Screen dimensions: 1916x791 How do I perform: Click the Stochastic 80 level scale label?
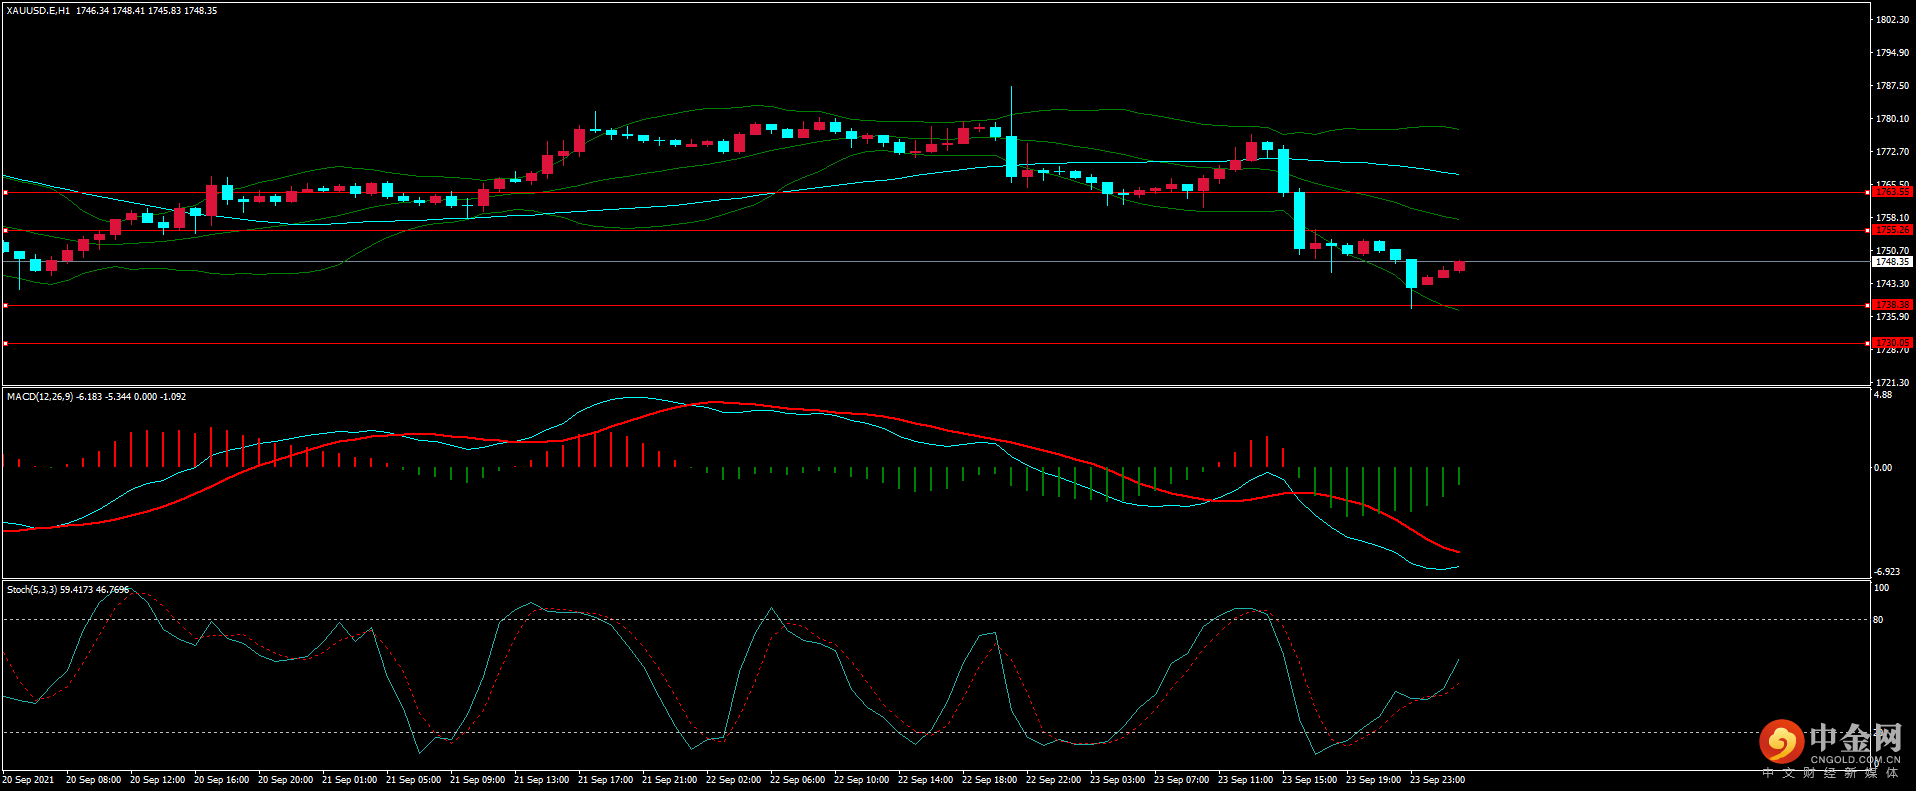click(x=1878, y=620)
